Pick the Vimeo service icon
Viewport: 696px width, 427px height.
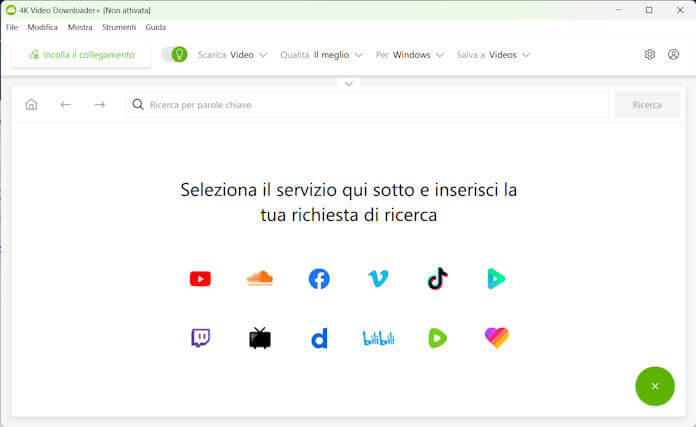(378, 279)
